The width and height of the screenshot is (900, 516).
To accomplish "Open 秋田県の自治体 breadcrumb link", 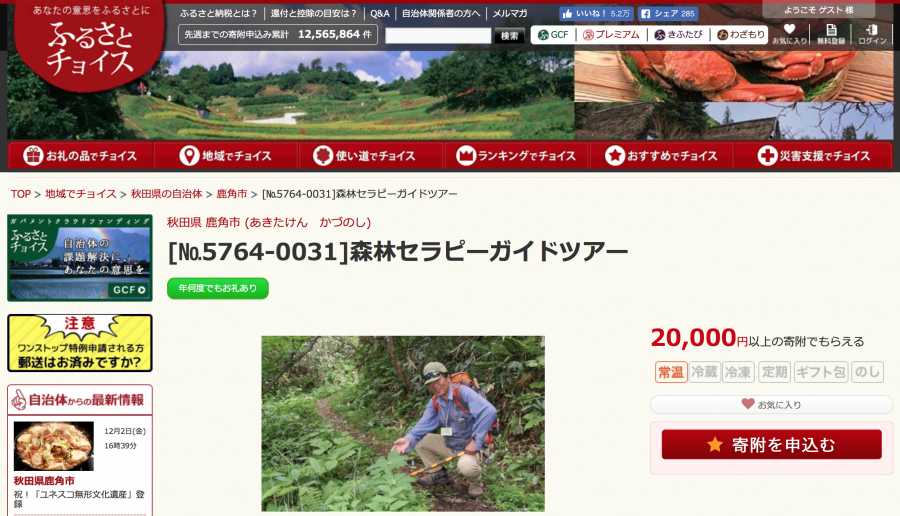I will point(166,194).
